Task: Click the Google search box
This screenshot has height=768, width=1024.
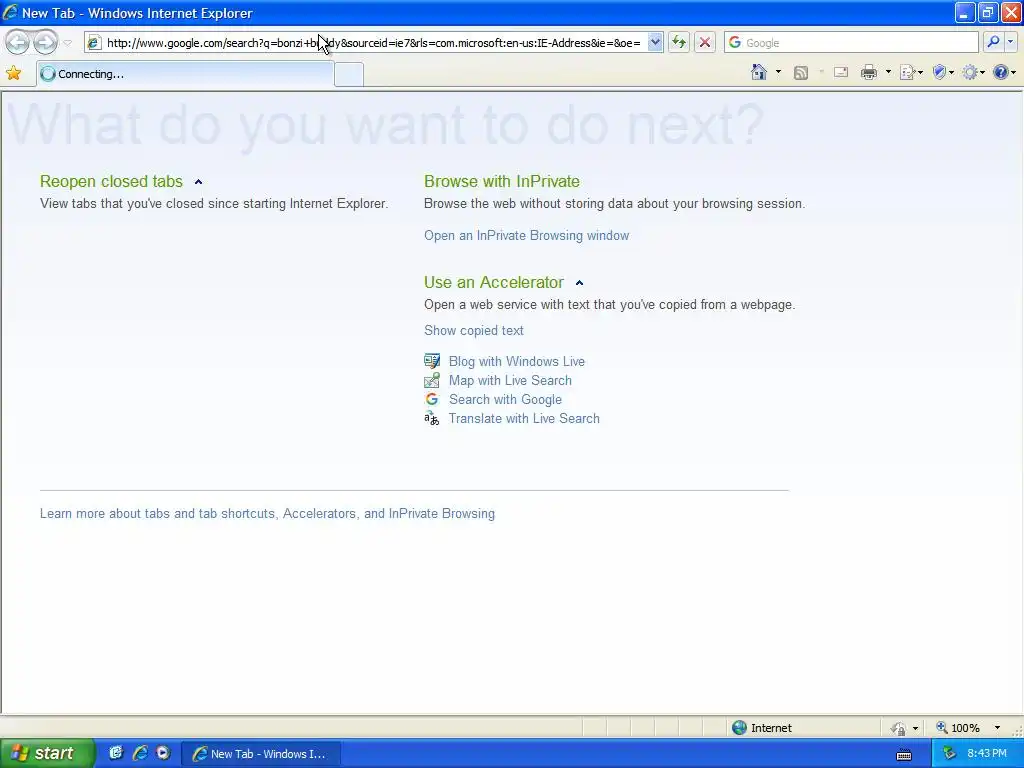Action: pos(851,42)
